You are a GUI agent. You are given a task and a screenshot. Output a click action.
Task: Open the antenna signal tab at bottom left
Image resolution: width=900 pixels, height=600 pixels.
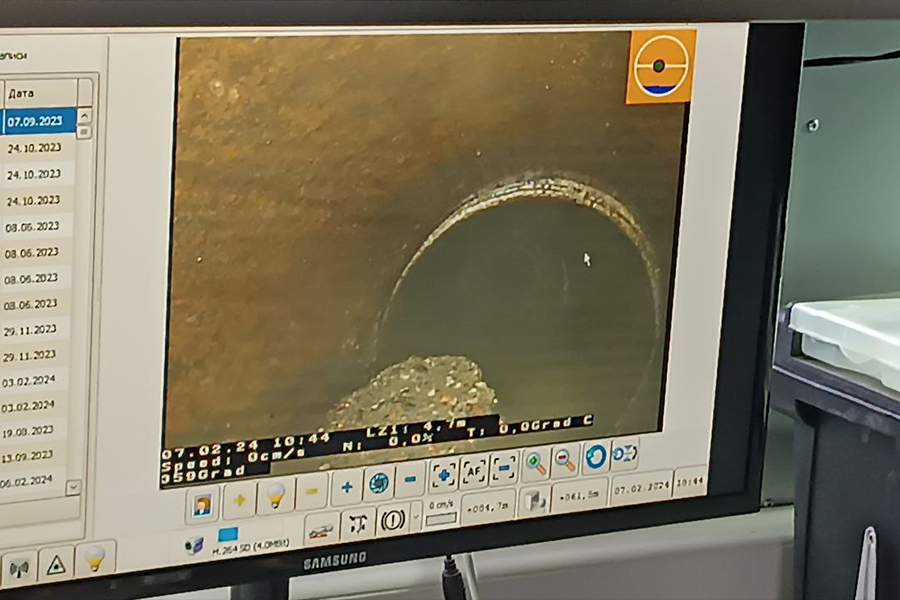tap(17, 567)
